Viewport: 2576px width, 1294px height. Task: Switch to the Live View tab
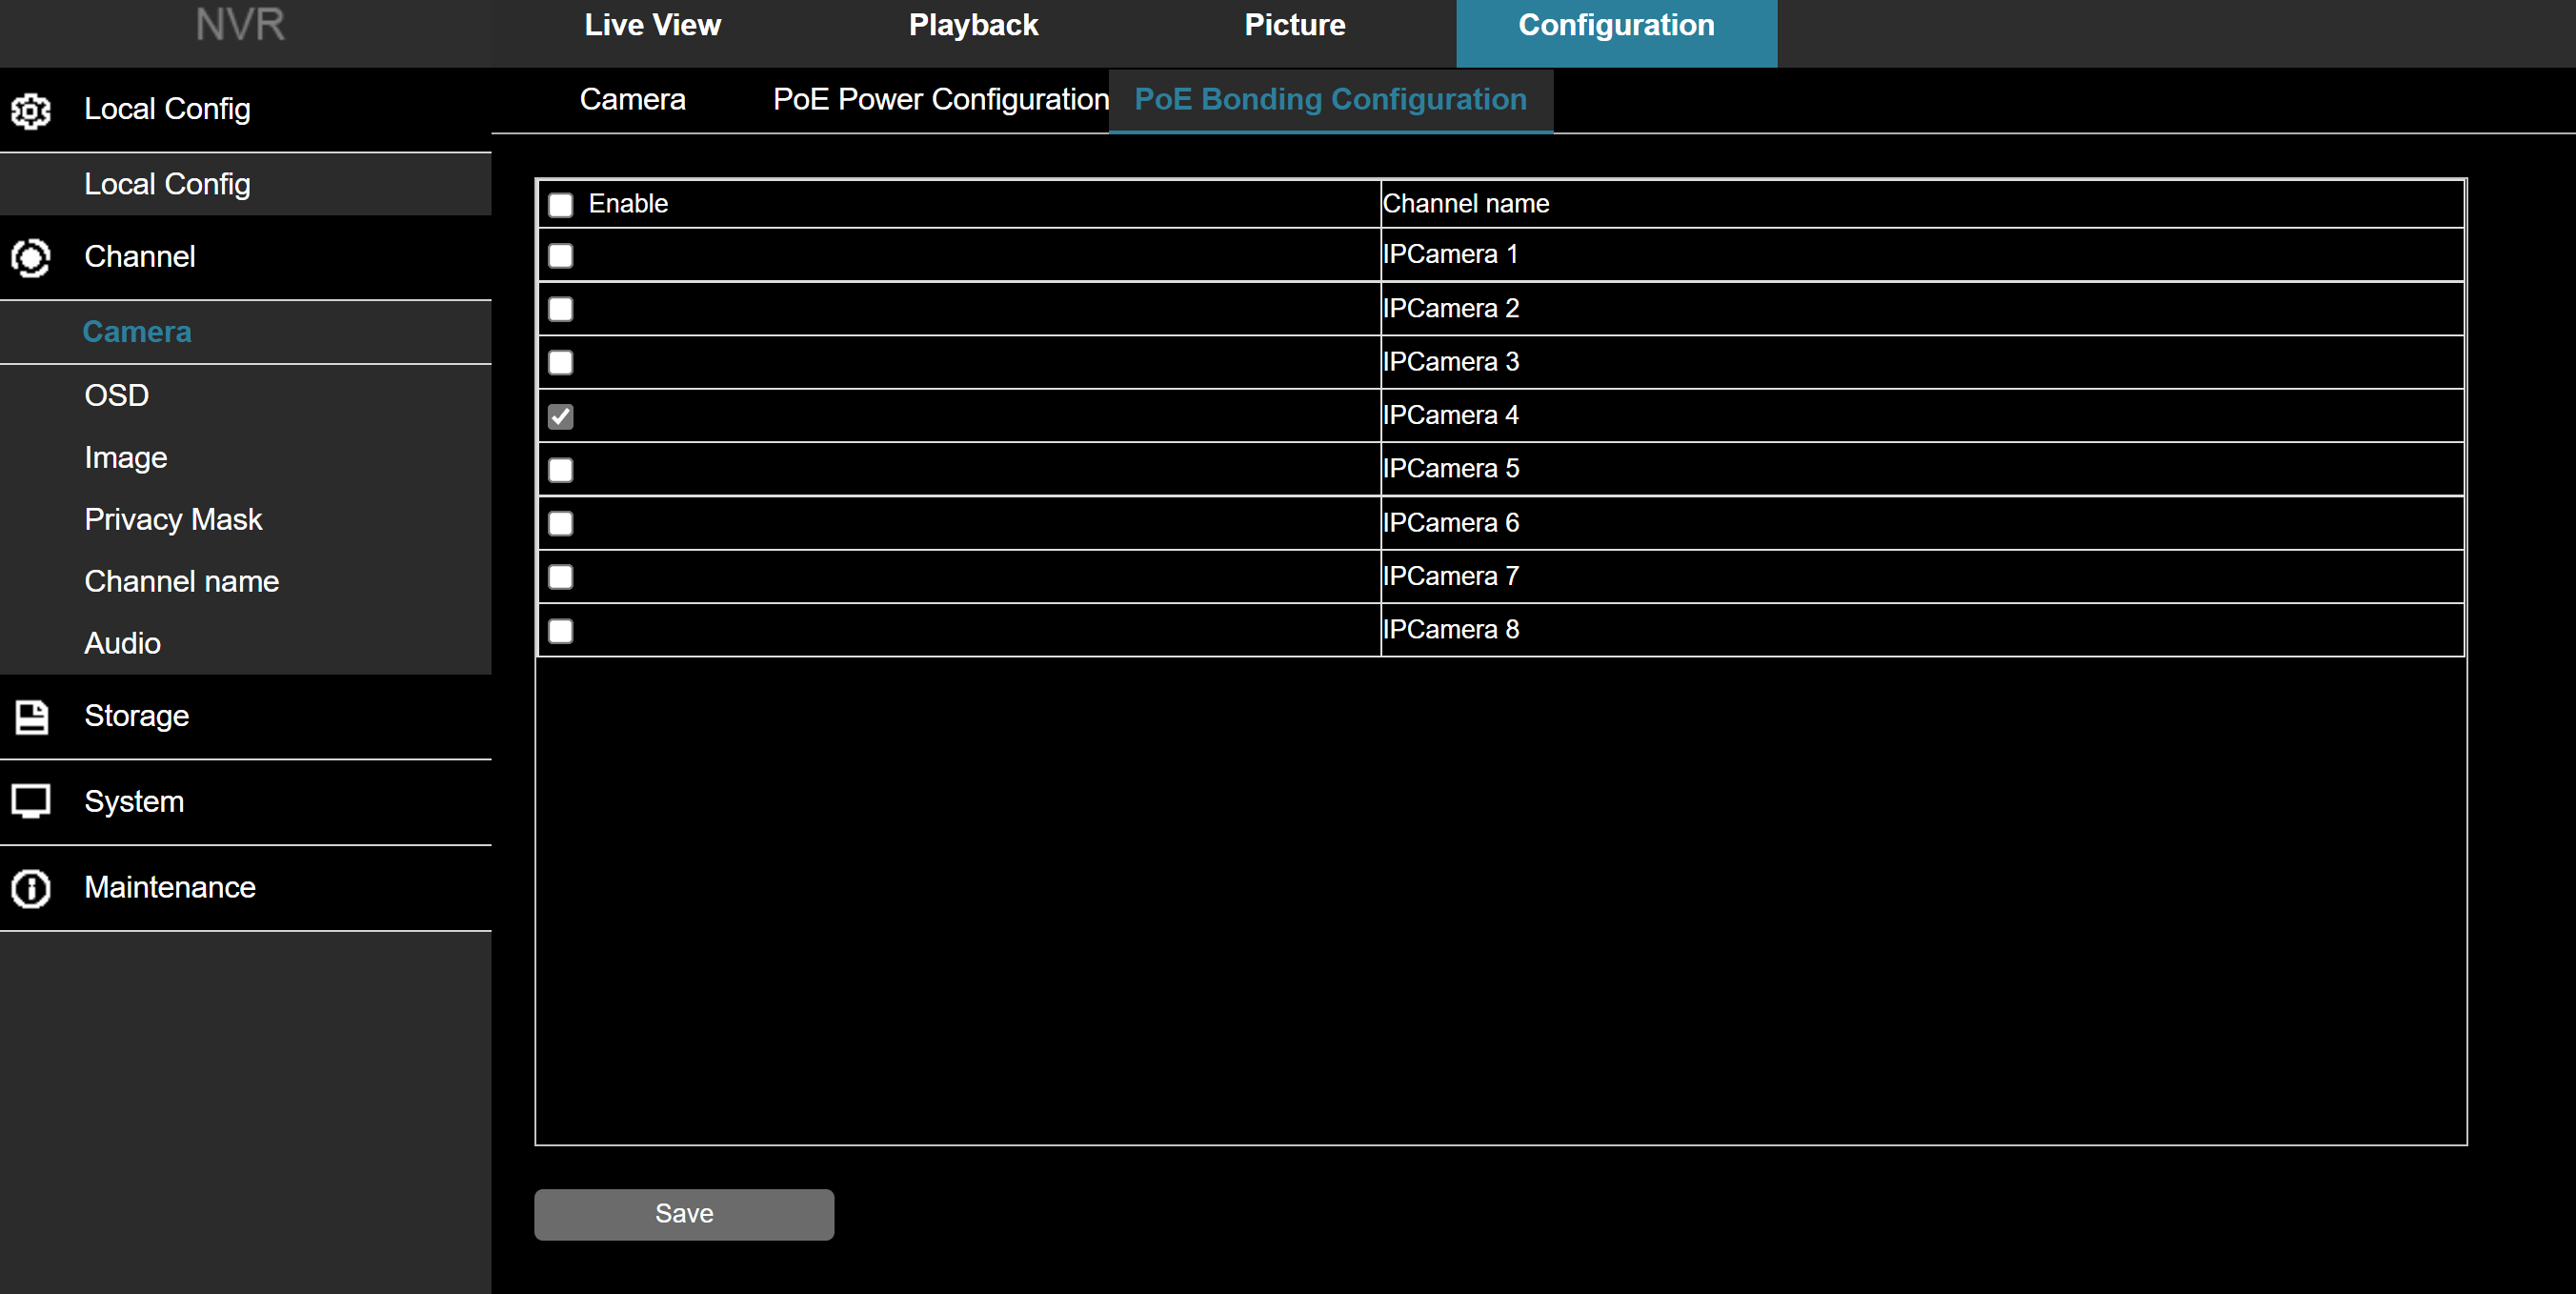pyautogui.click(x=652, y=25)
